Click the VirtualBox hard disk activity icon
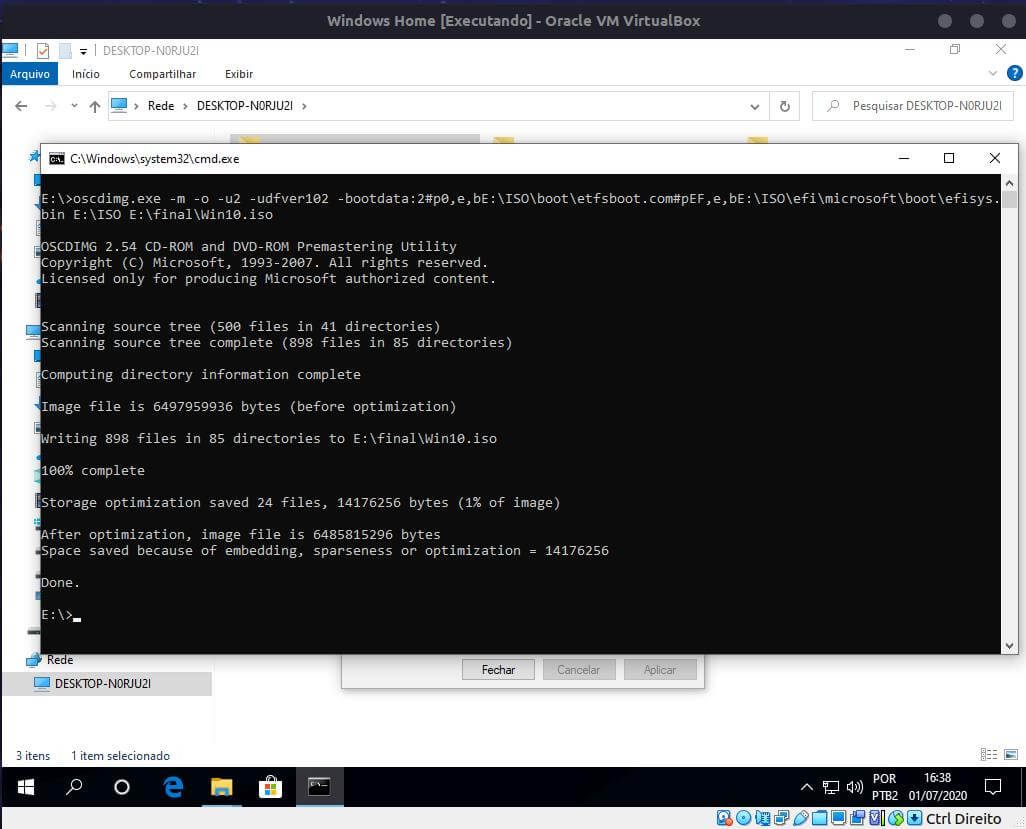 coord(724,818)
